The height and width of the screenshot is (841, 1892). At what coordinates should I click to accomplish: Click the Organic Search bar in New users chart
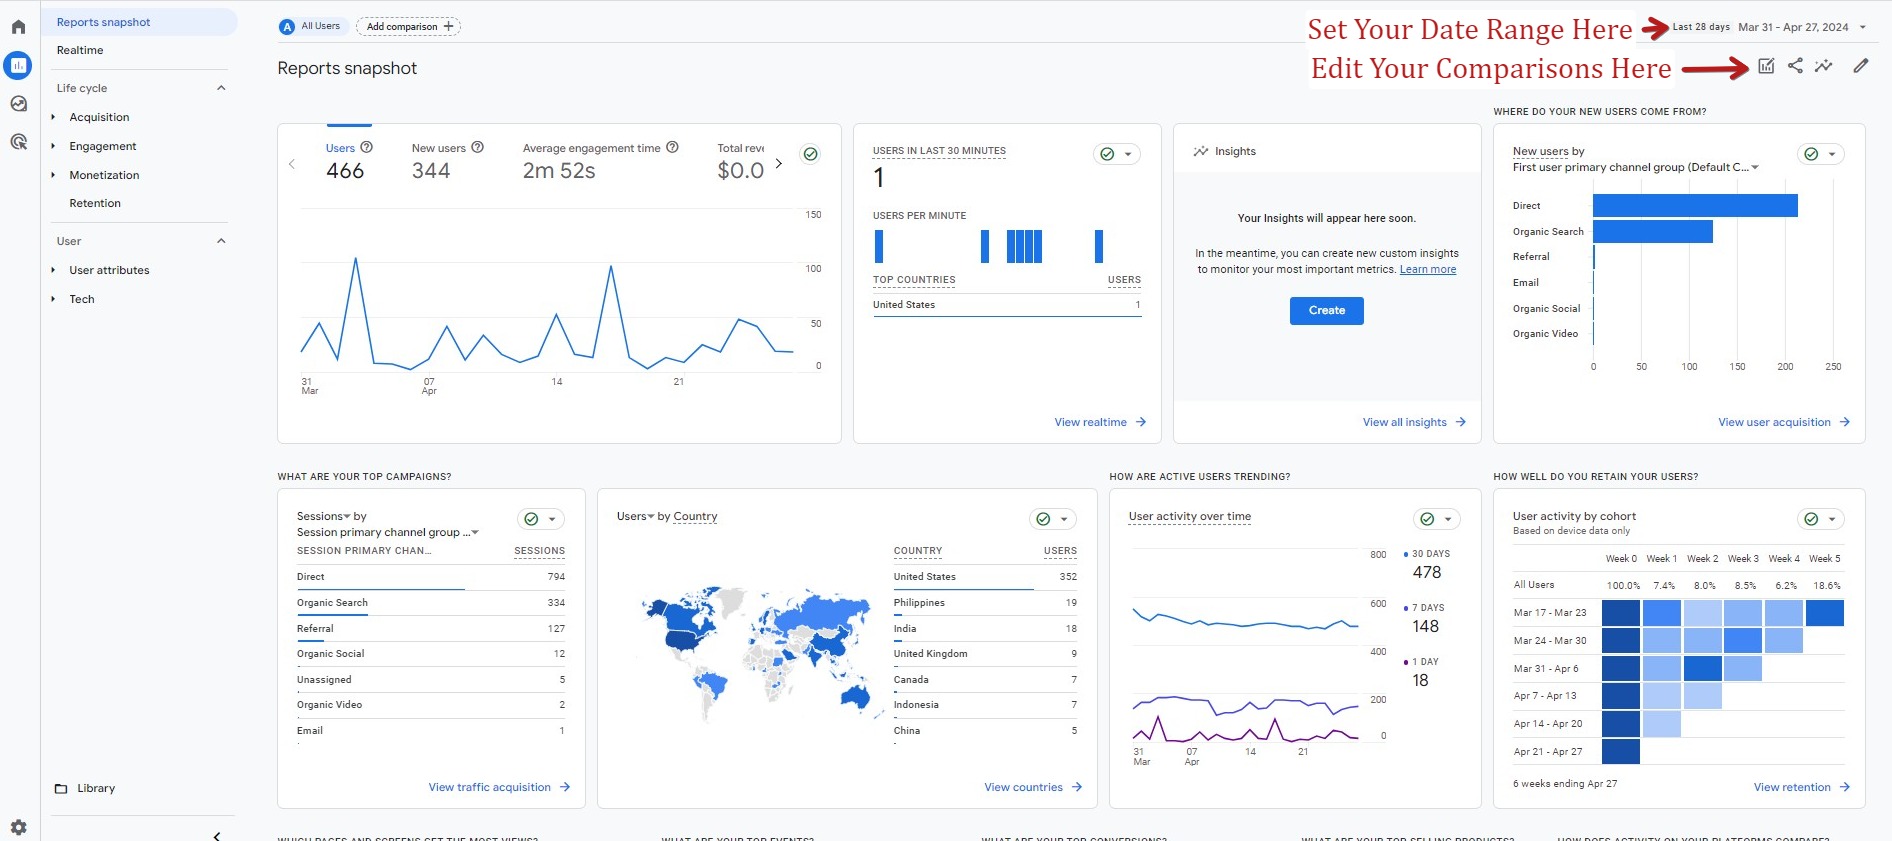[1653, 232]
